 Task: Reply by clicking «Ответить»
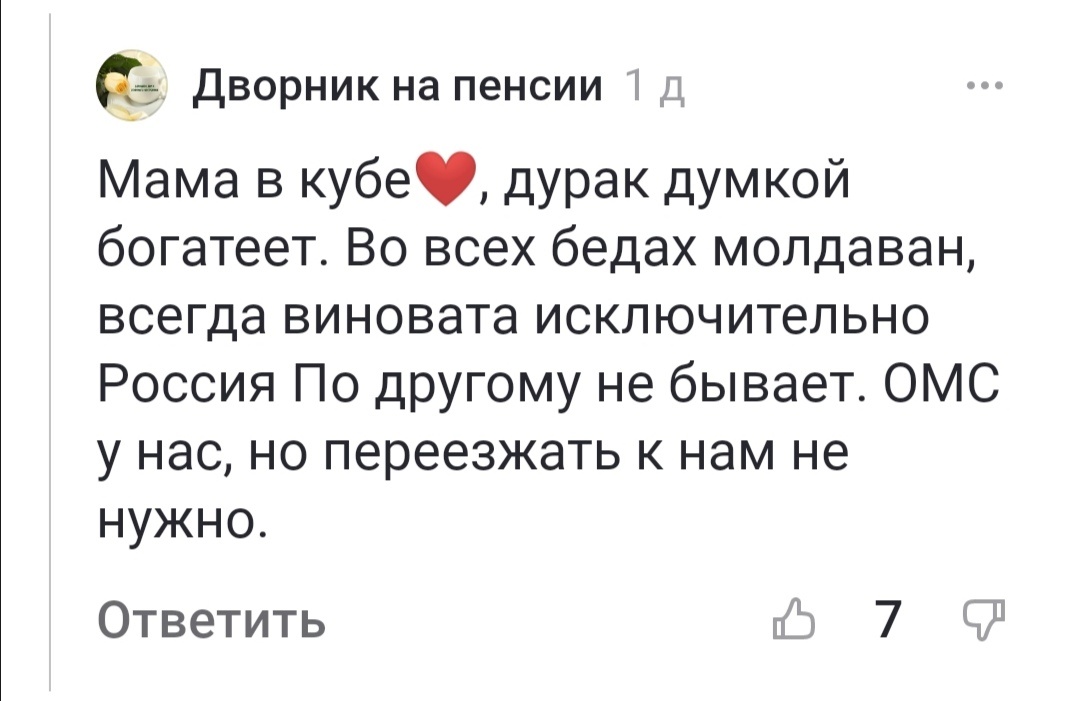pyautogui.click(x=210, y=620)
